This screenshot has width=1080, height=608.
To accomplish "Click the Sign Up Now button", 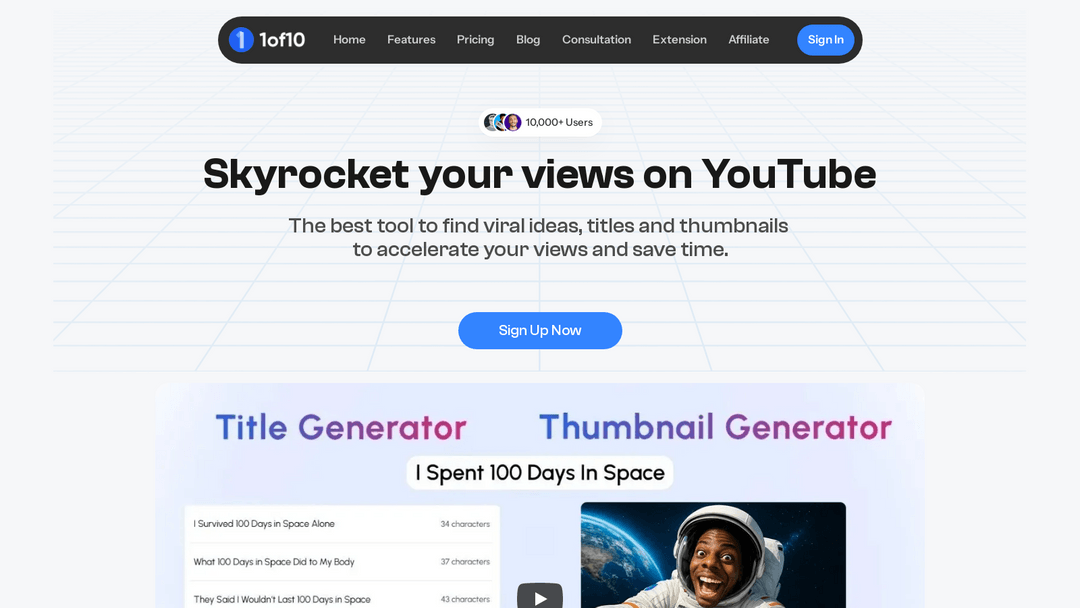I will tap(540, 331).
